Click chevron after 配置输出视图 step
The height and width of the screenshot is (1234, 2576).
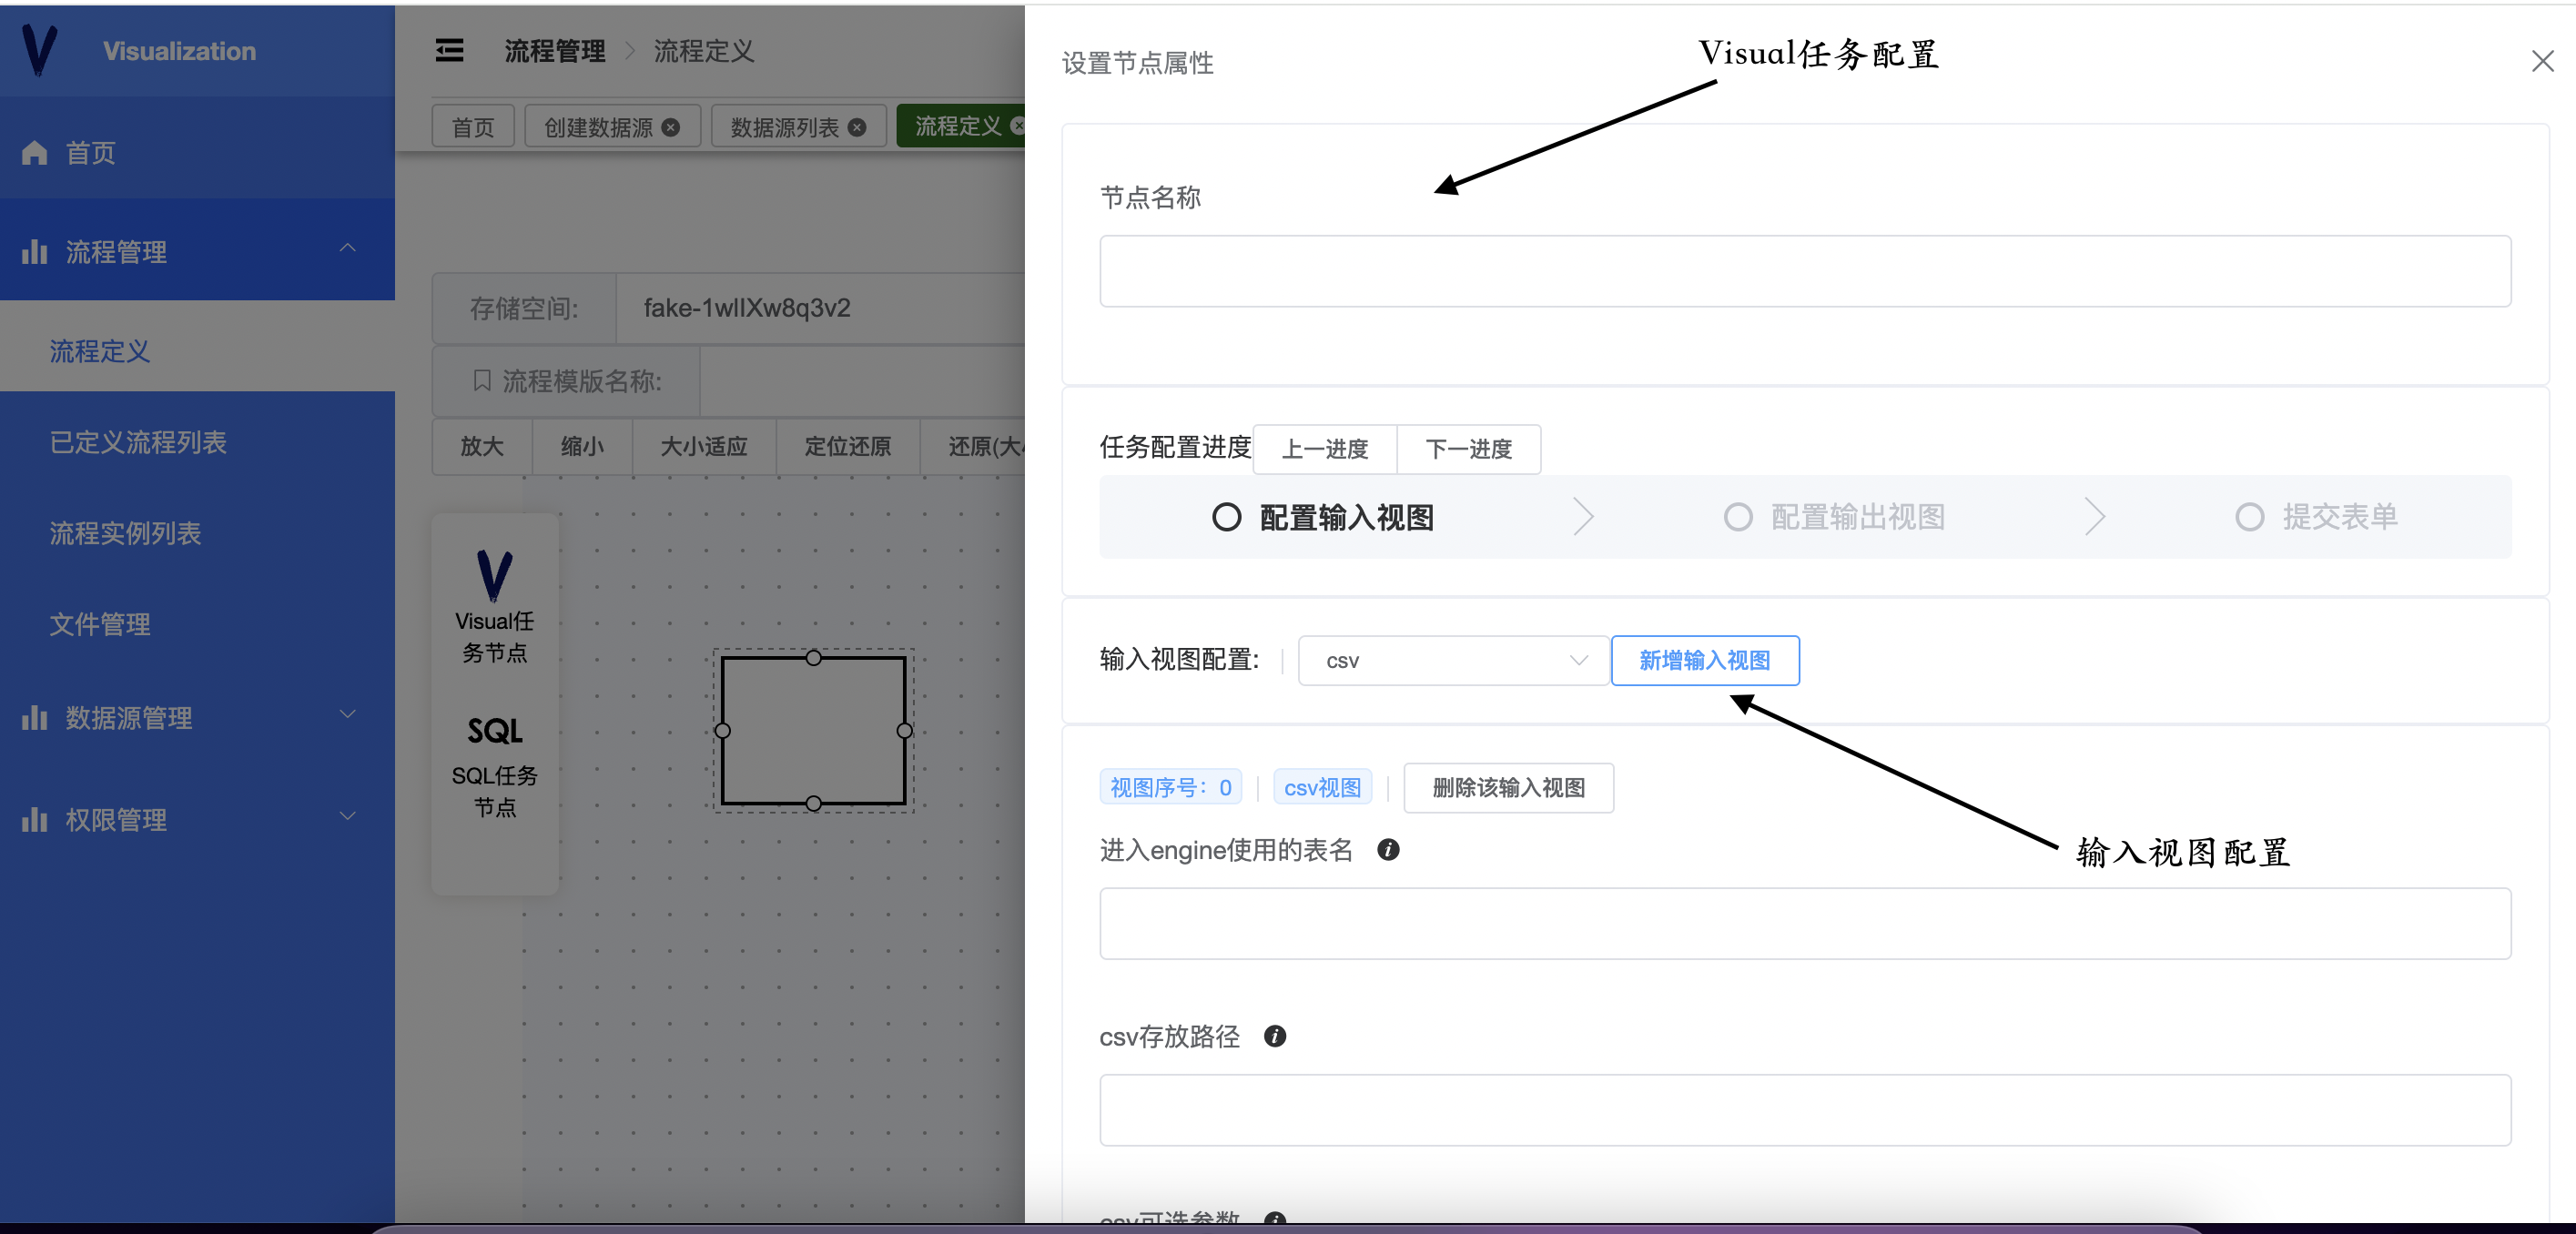pos(2095,517)
